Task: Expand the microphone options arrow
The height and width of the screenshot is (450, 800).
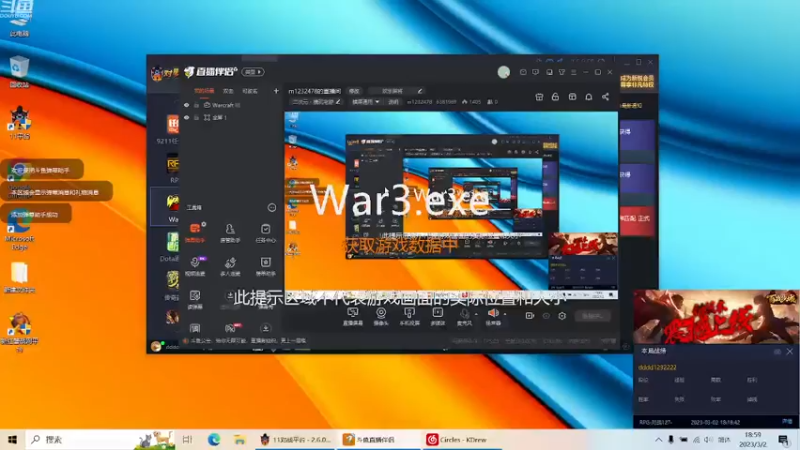Action: 476,314
